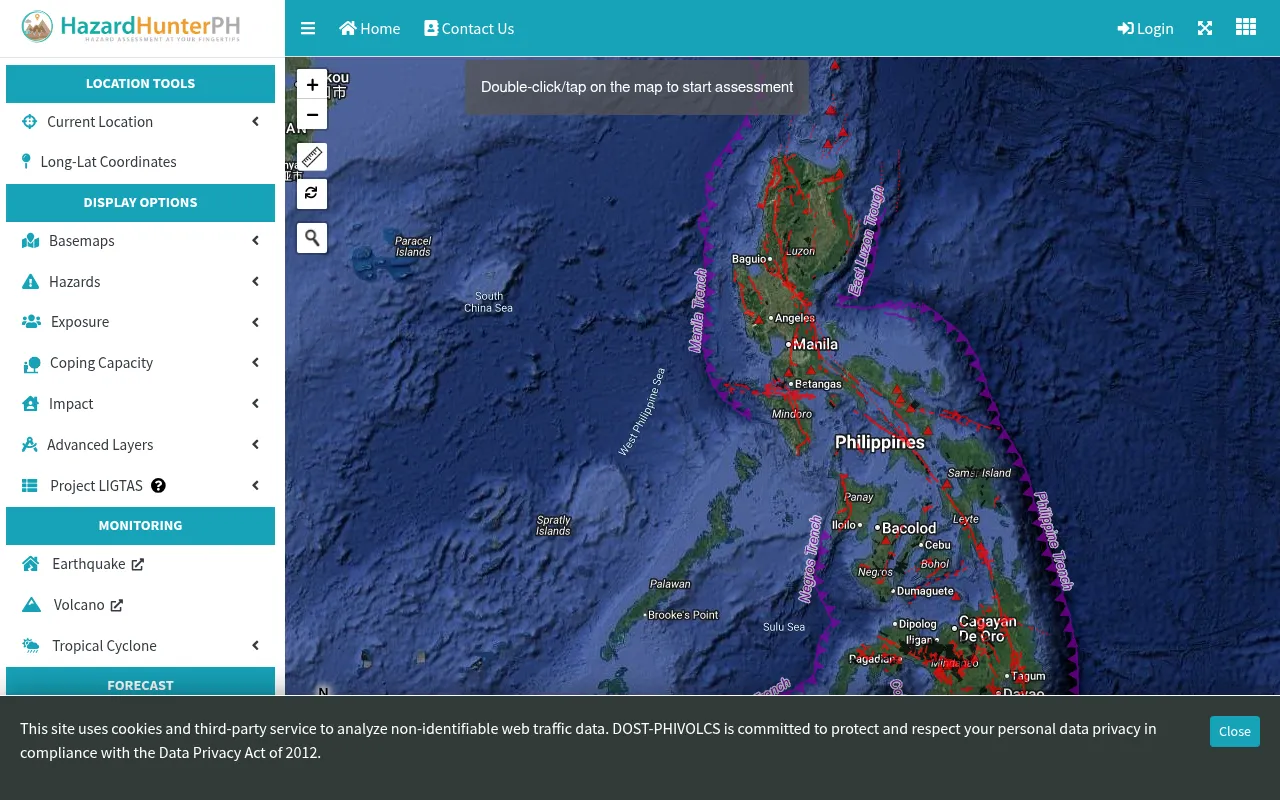Open the Login link
Viewport: 1280px width, 800px height.
(1145, 28)
